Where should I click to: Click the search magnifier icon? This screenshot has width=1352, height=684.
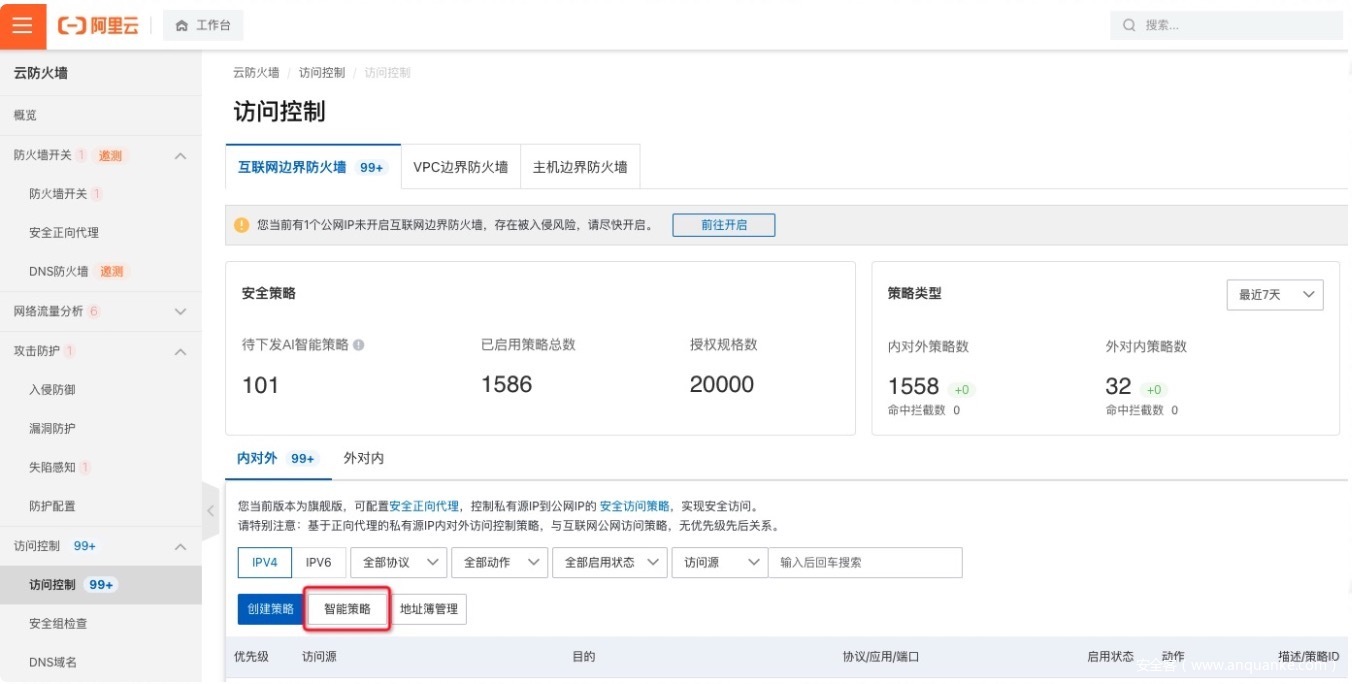click(1129, 25)
